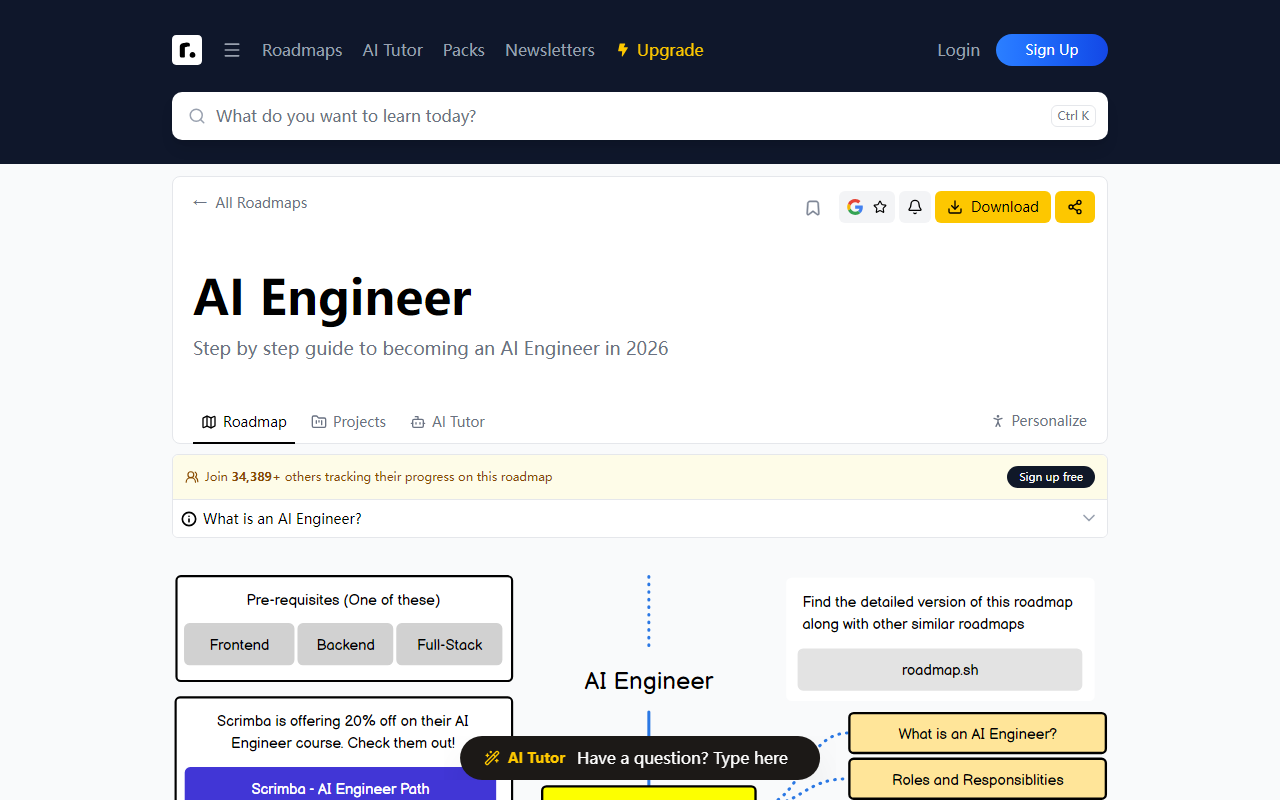The image size is (1280, 800).
Task: Click the search magnifier icon
Action: pos(197,116)
